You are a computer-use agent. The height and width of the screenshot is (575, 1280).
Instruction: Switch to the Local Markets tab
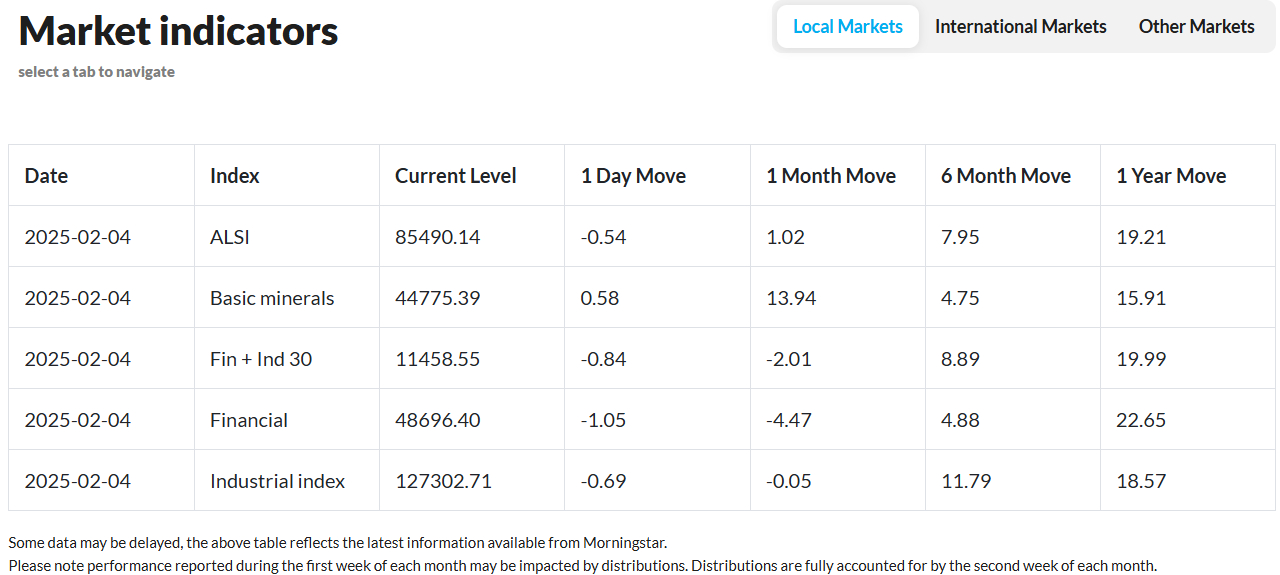click(x=848, y=27)
